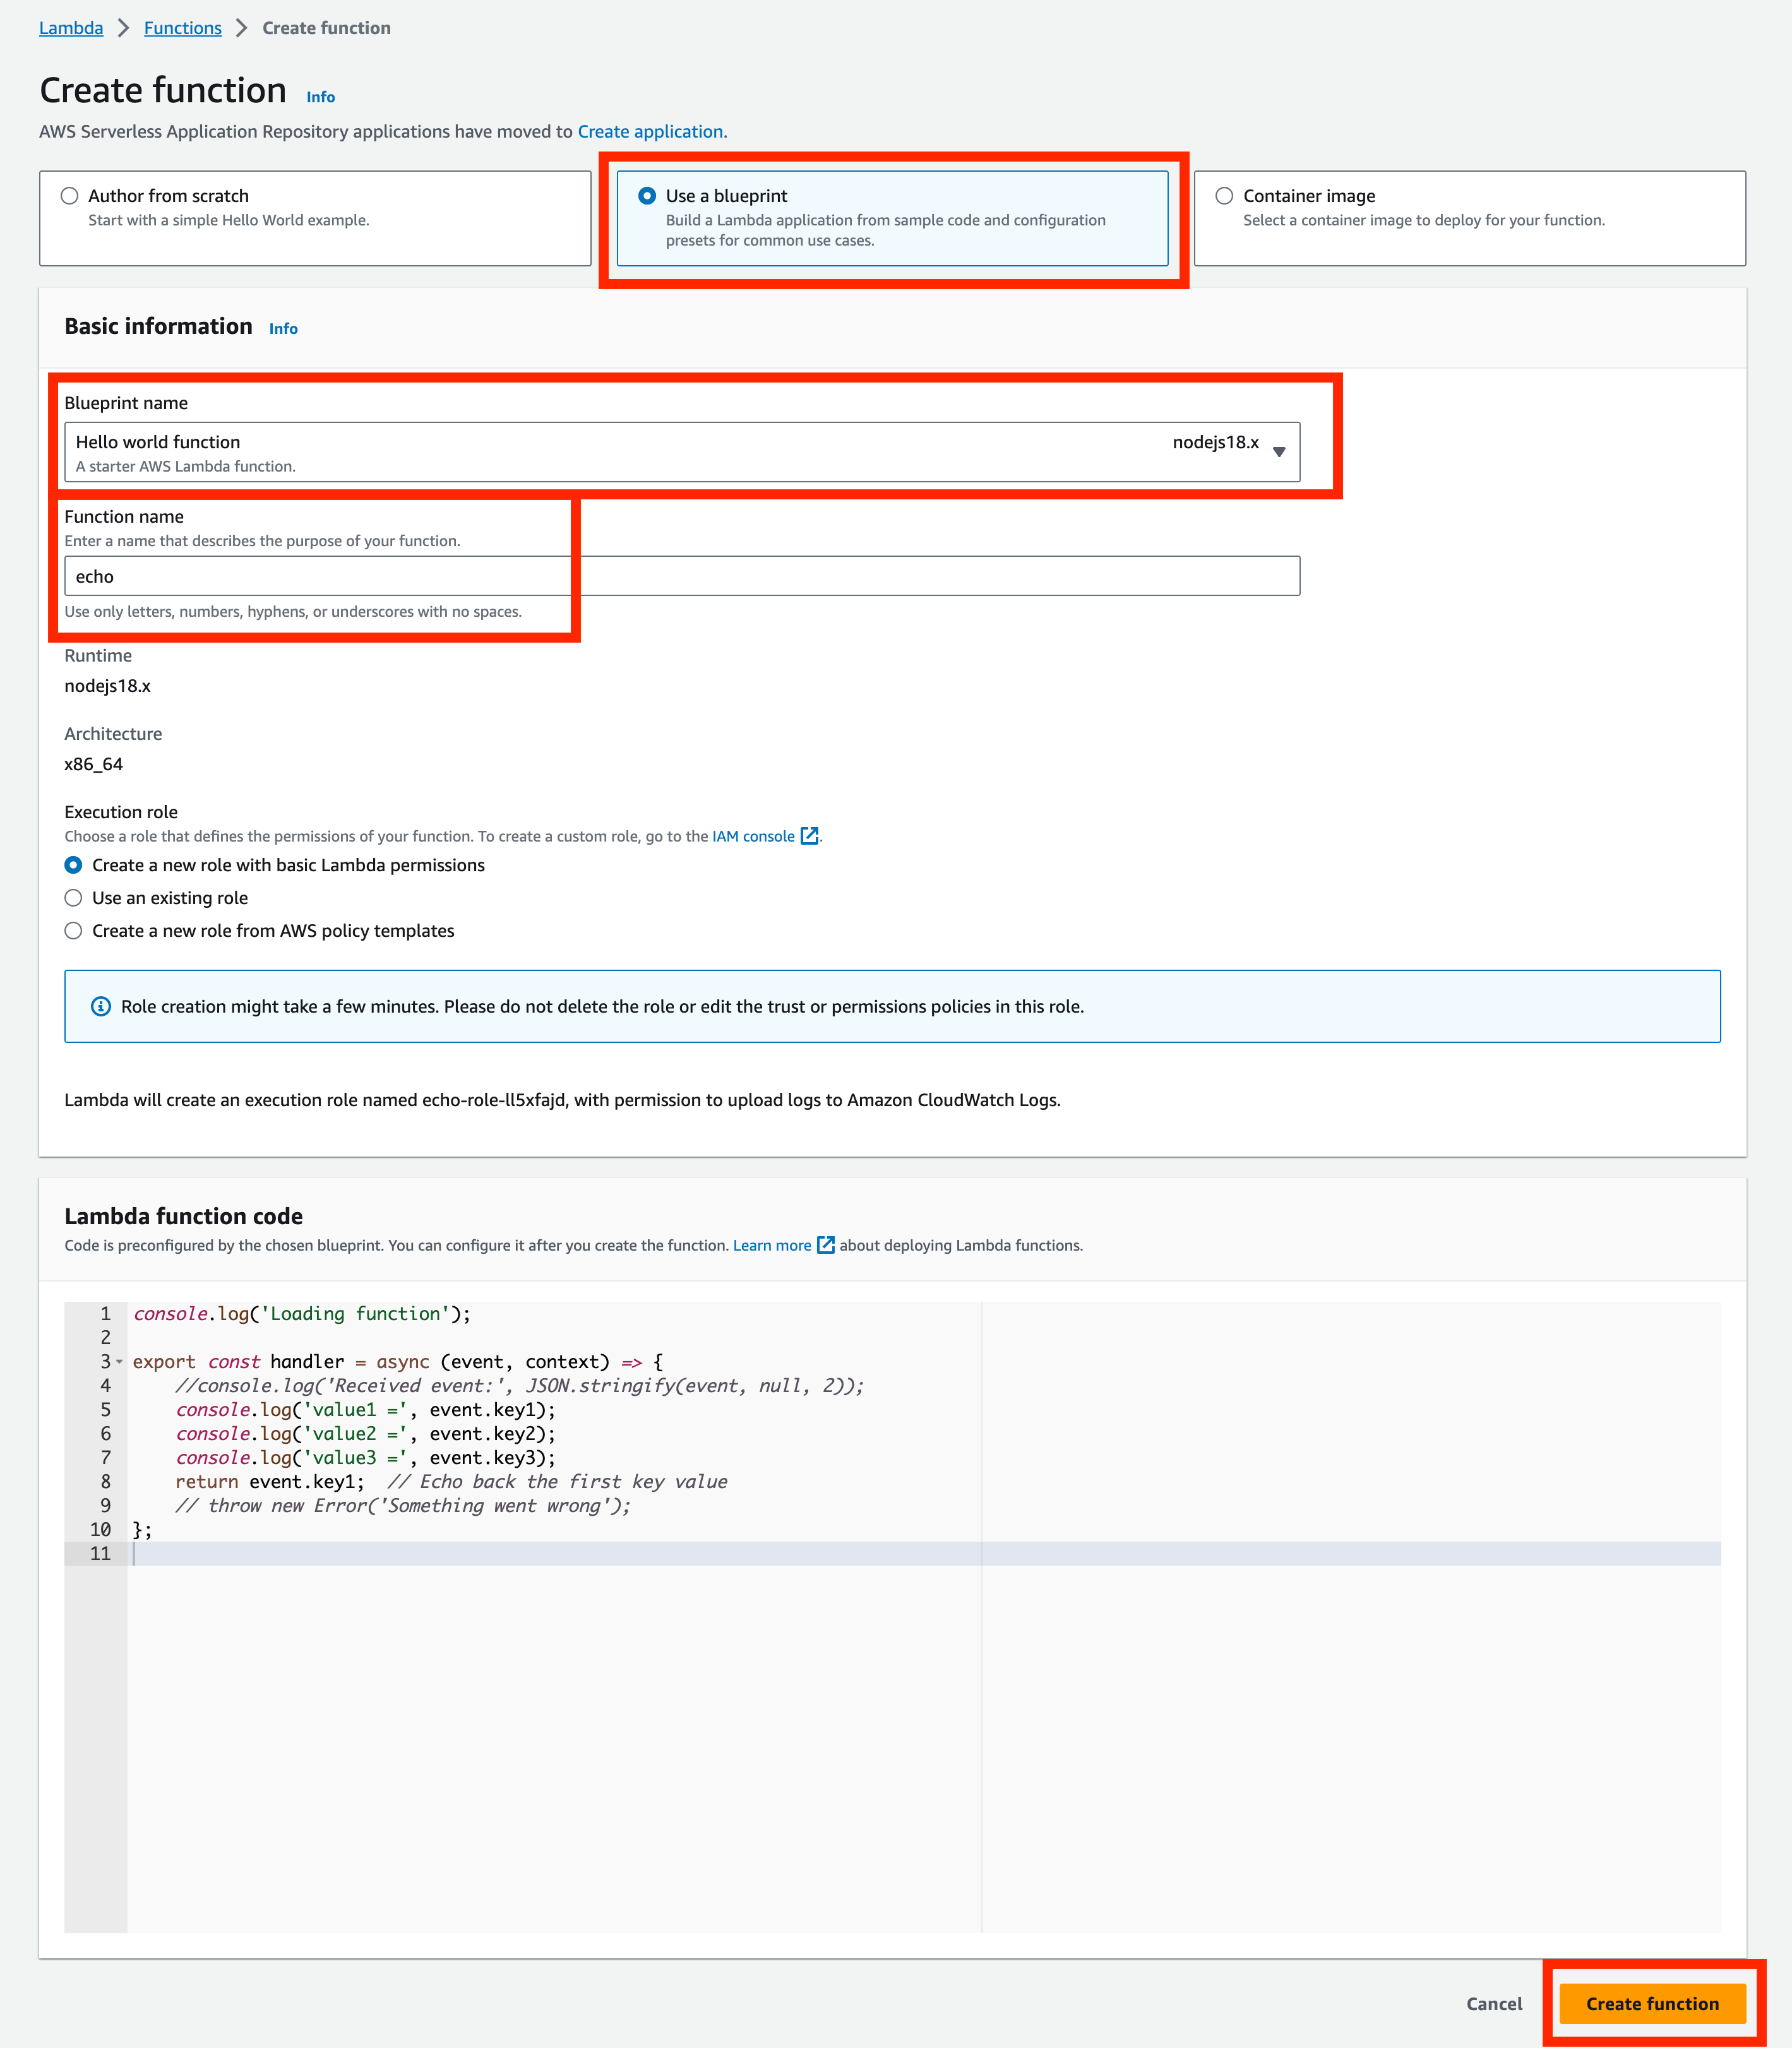This screenshot has width=1792, height=2048.
Task: Open the Create application link
Action: pos(650,131)
